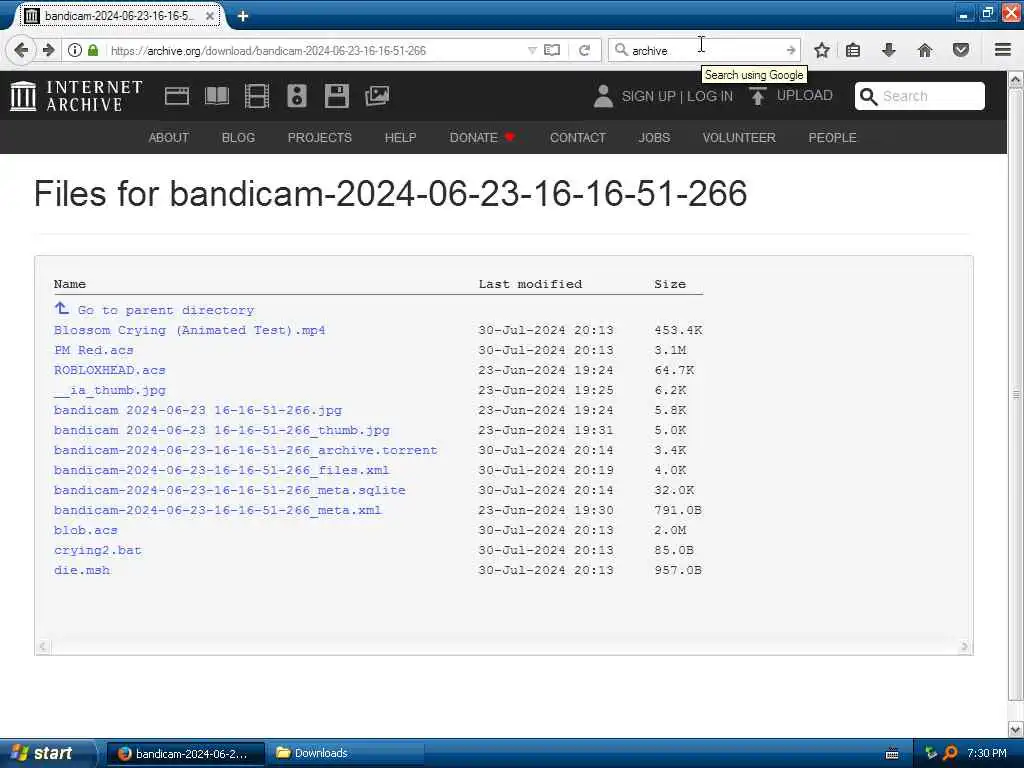Open the _meta.xml file
Image resolution: width=1024 pixels, height=768 pixels.
pyautogui.click(x=217, y=510)
